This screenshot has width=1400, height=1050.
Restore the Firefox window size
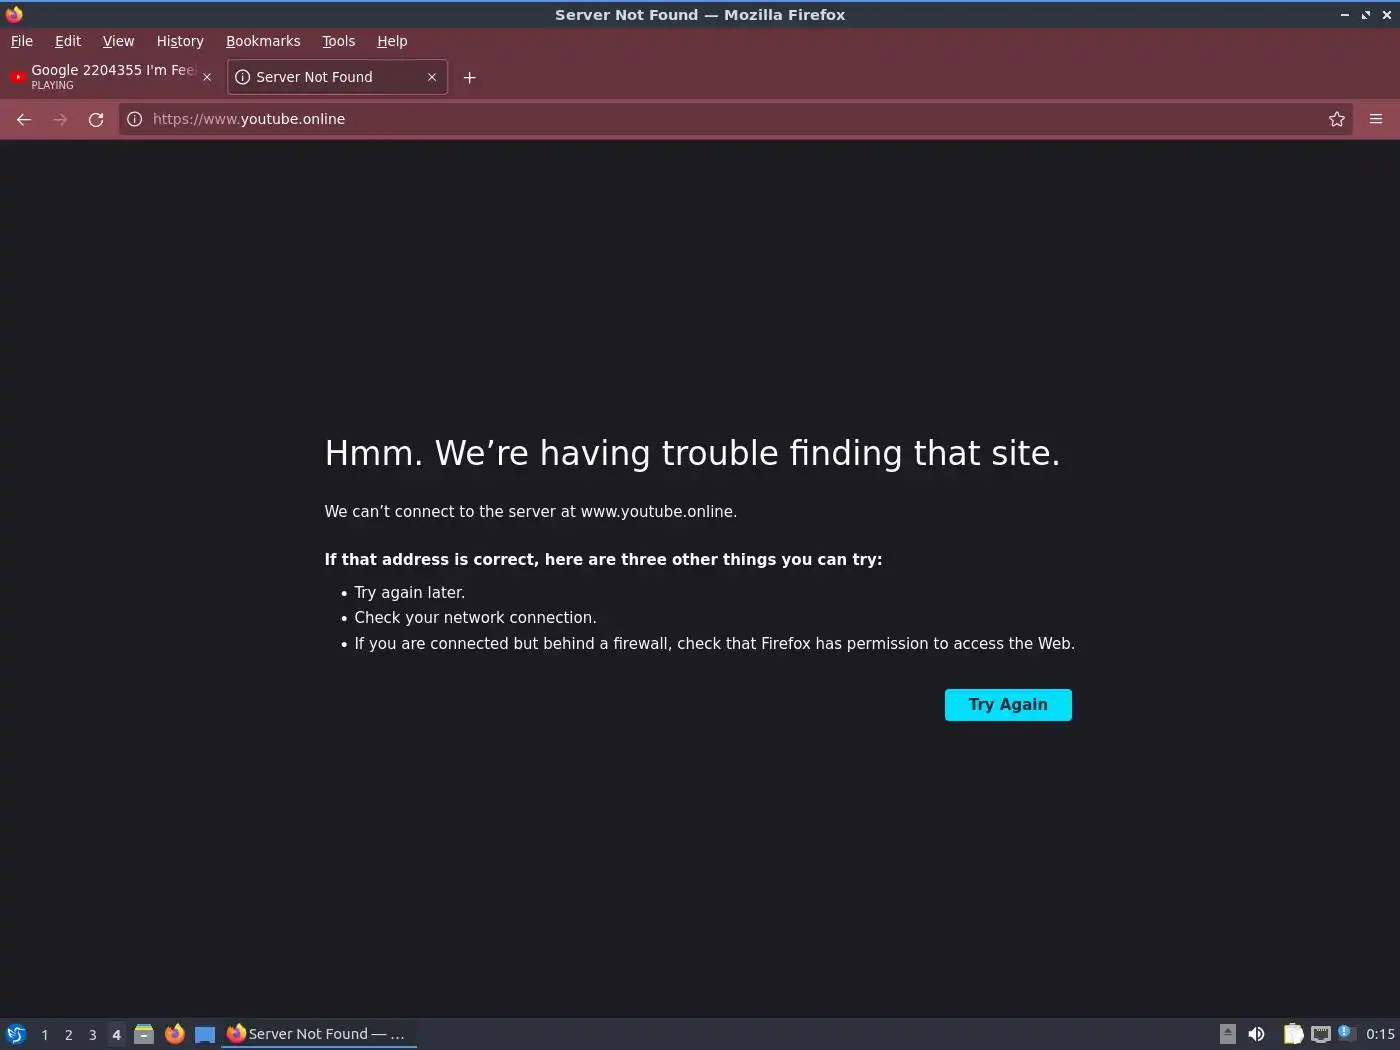[1366, 15]
